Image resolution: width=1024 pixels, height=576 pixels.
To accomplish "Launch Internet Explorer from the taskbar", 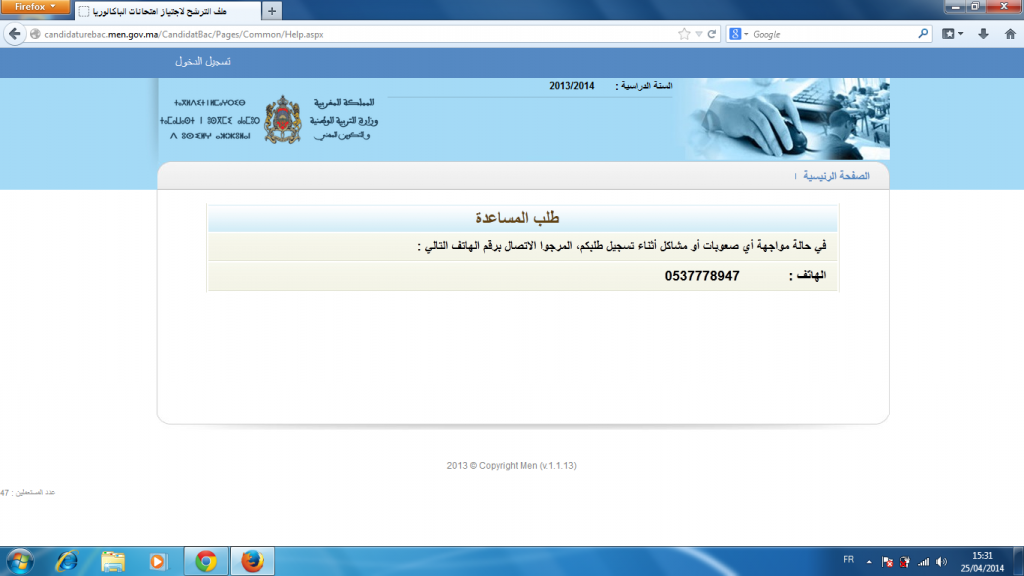I will click(x=67, y=562).
